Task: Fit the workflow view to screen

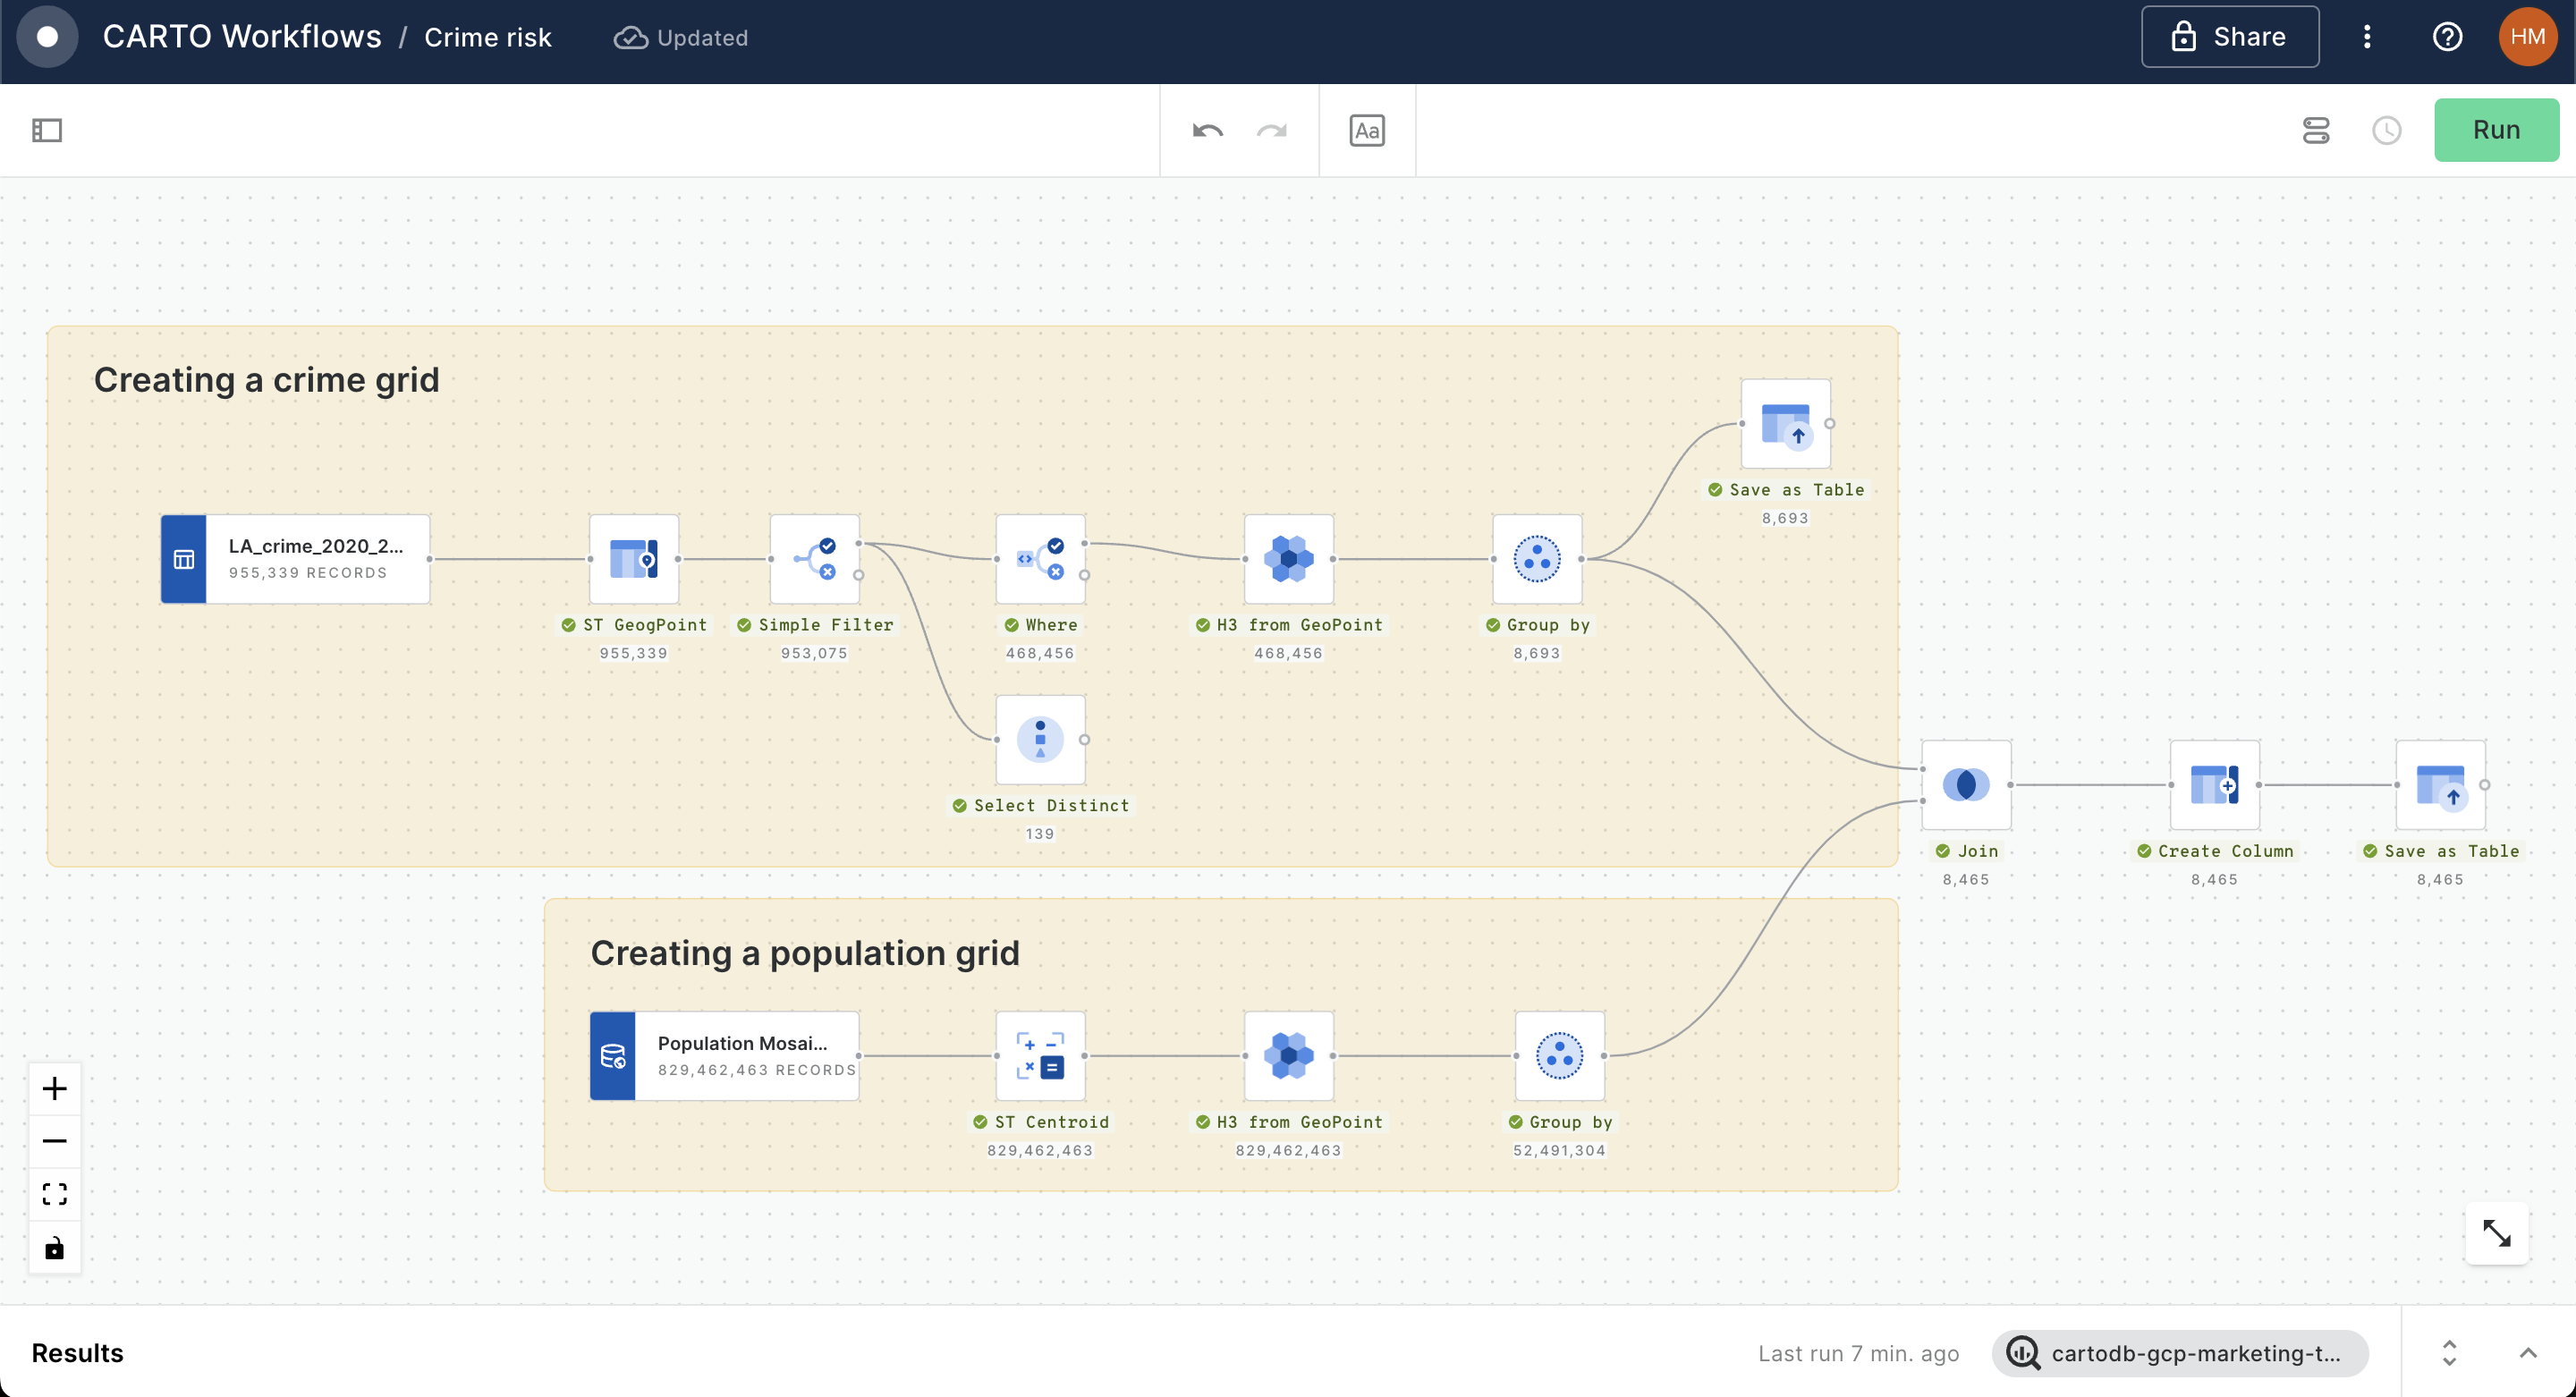Action: [55, 1195]
